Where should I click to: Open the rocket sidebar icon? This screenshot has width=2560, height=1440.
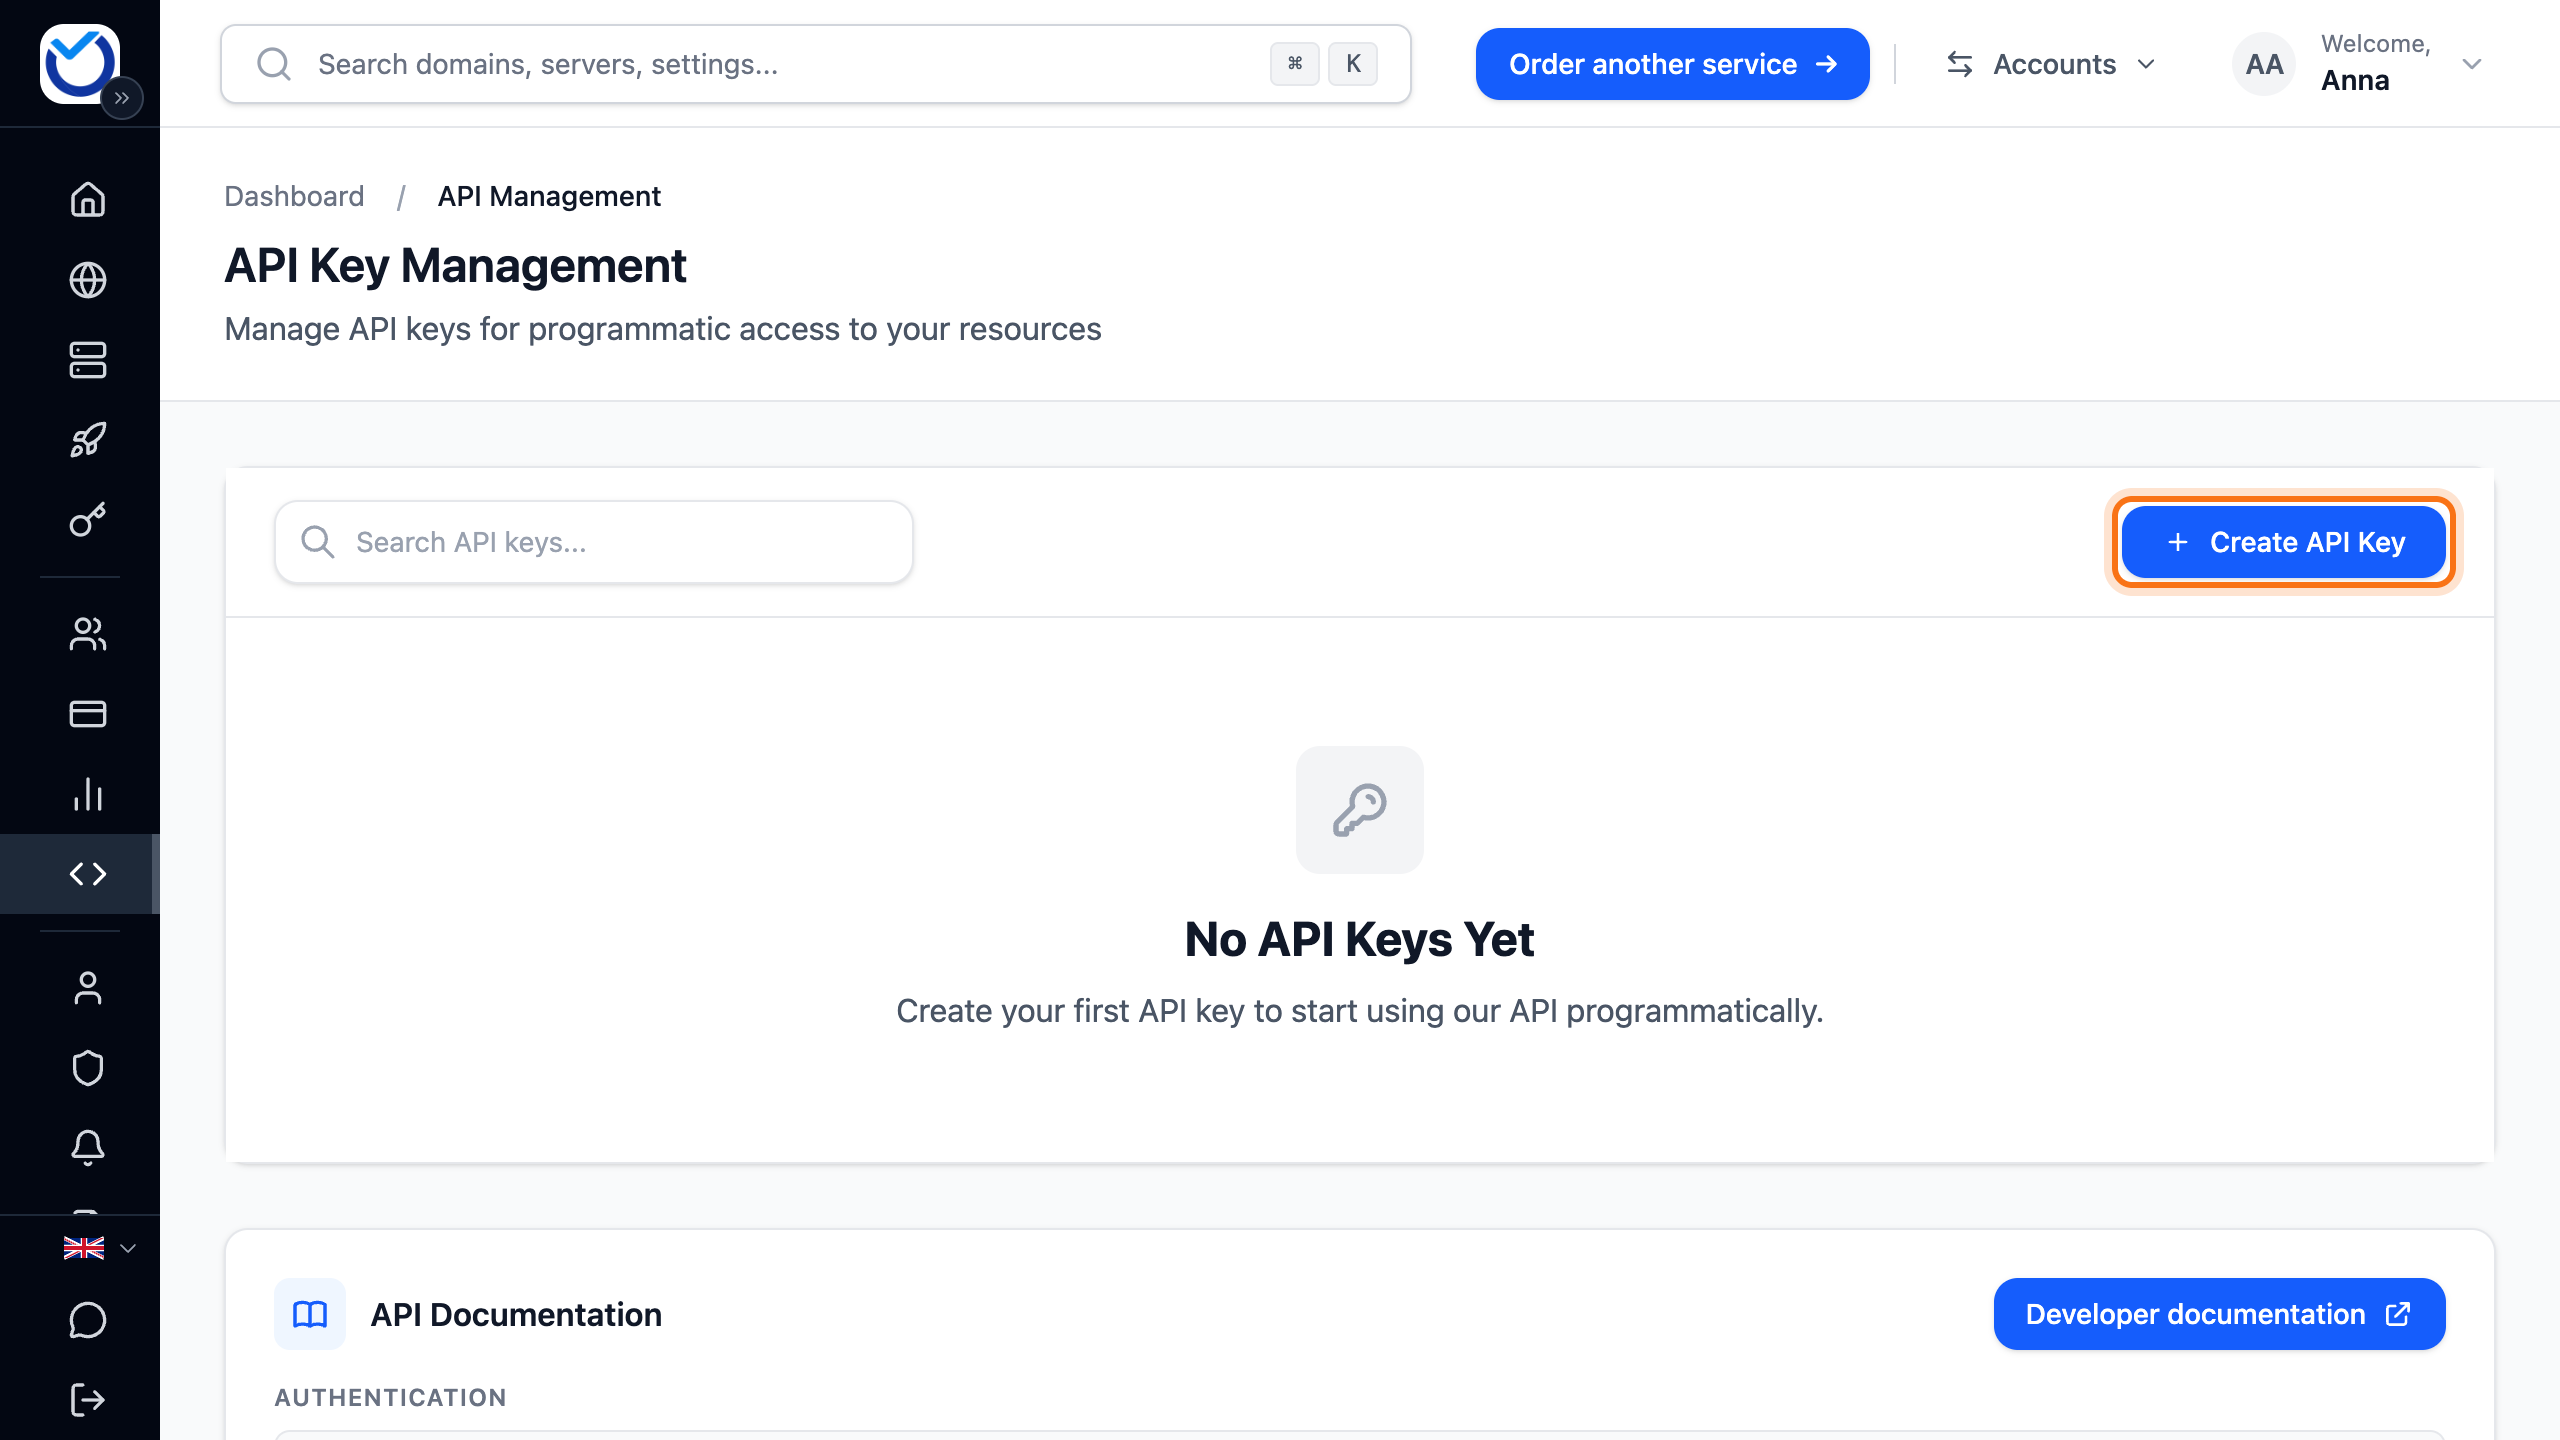(88, 440)
